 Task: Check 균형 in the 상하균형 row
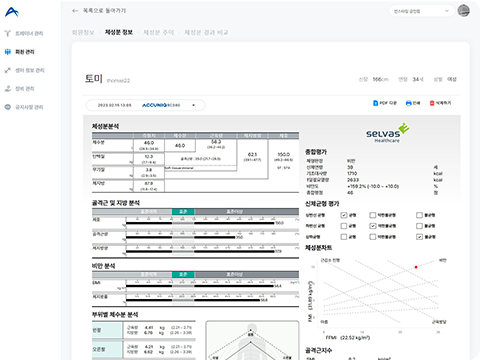344,237
